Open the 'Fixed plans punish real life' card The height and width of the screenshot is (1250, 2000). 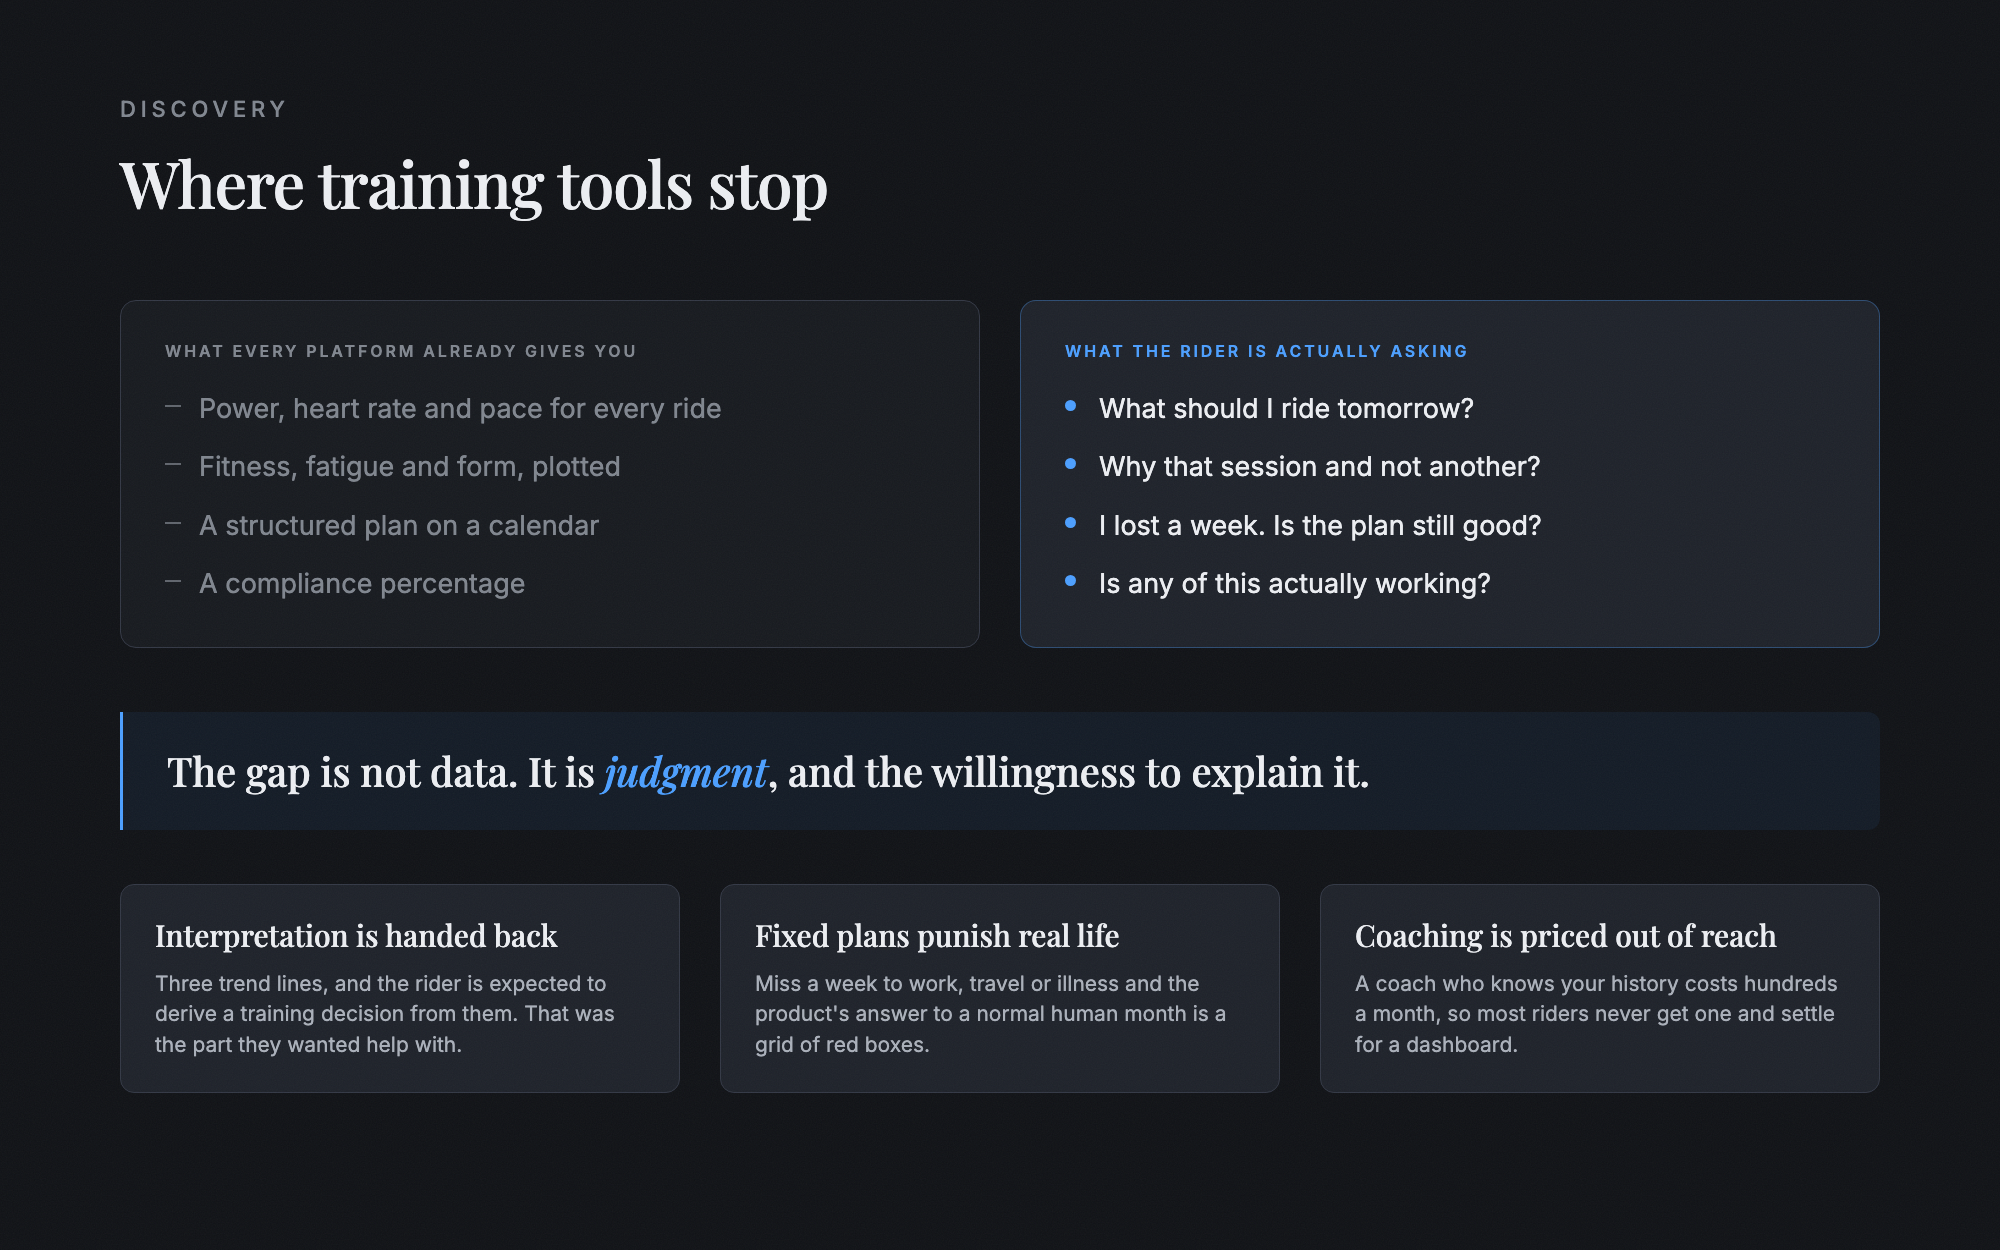tap(1000, 988)
